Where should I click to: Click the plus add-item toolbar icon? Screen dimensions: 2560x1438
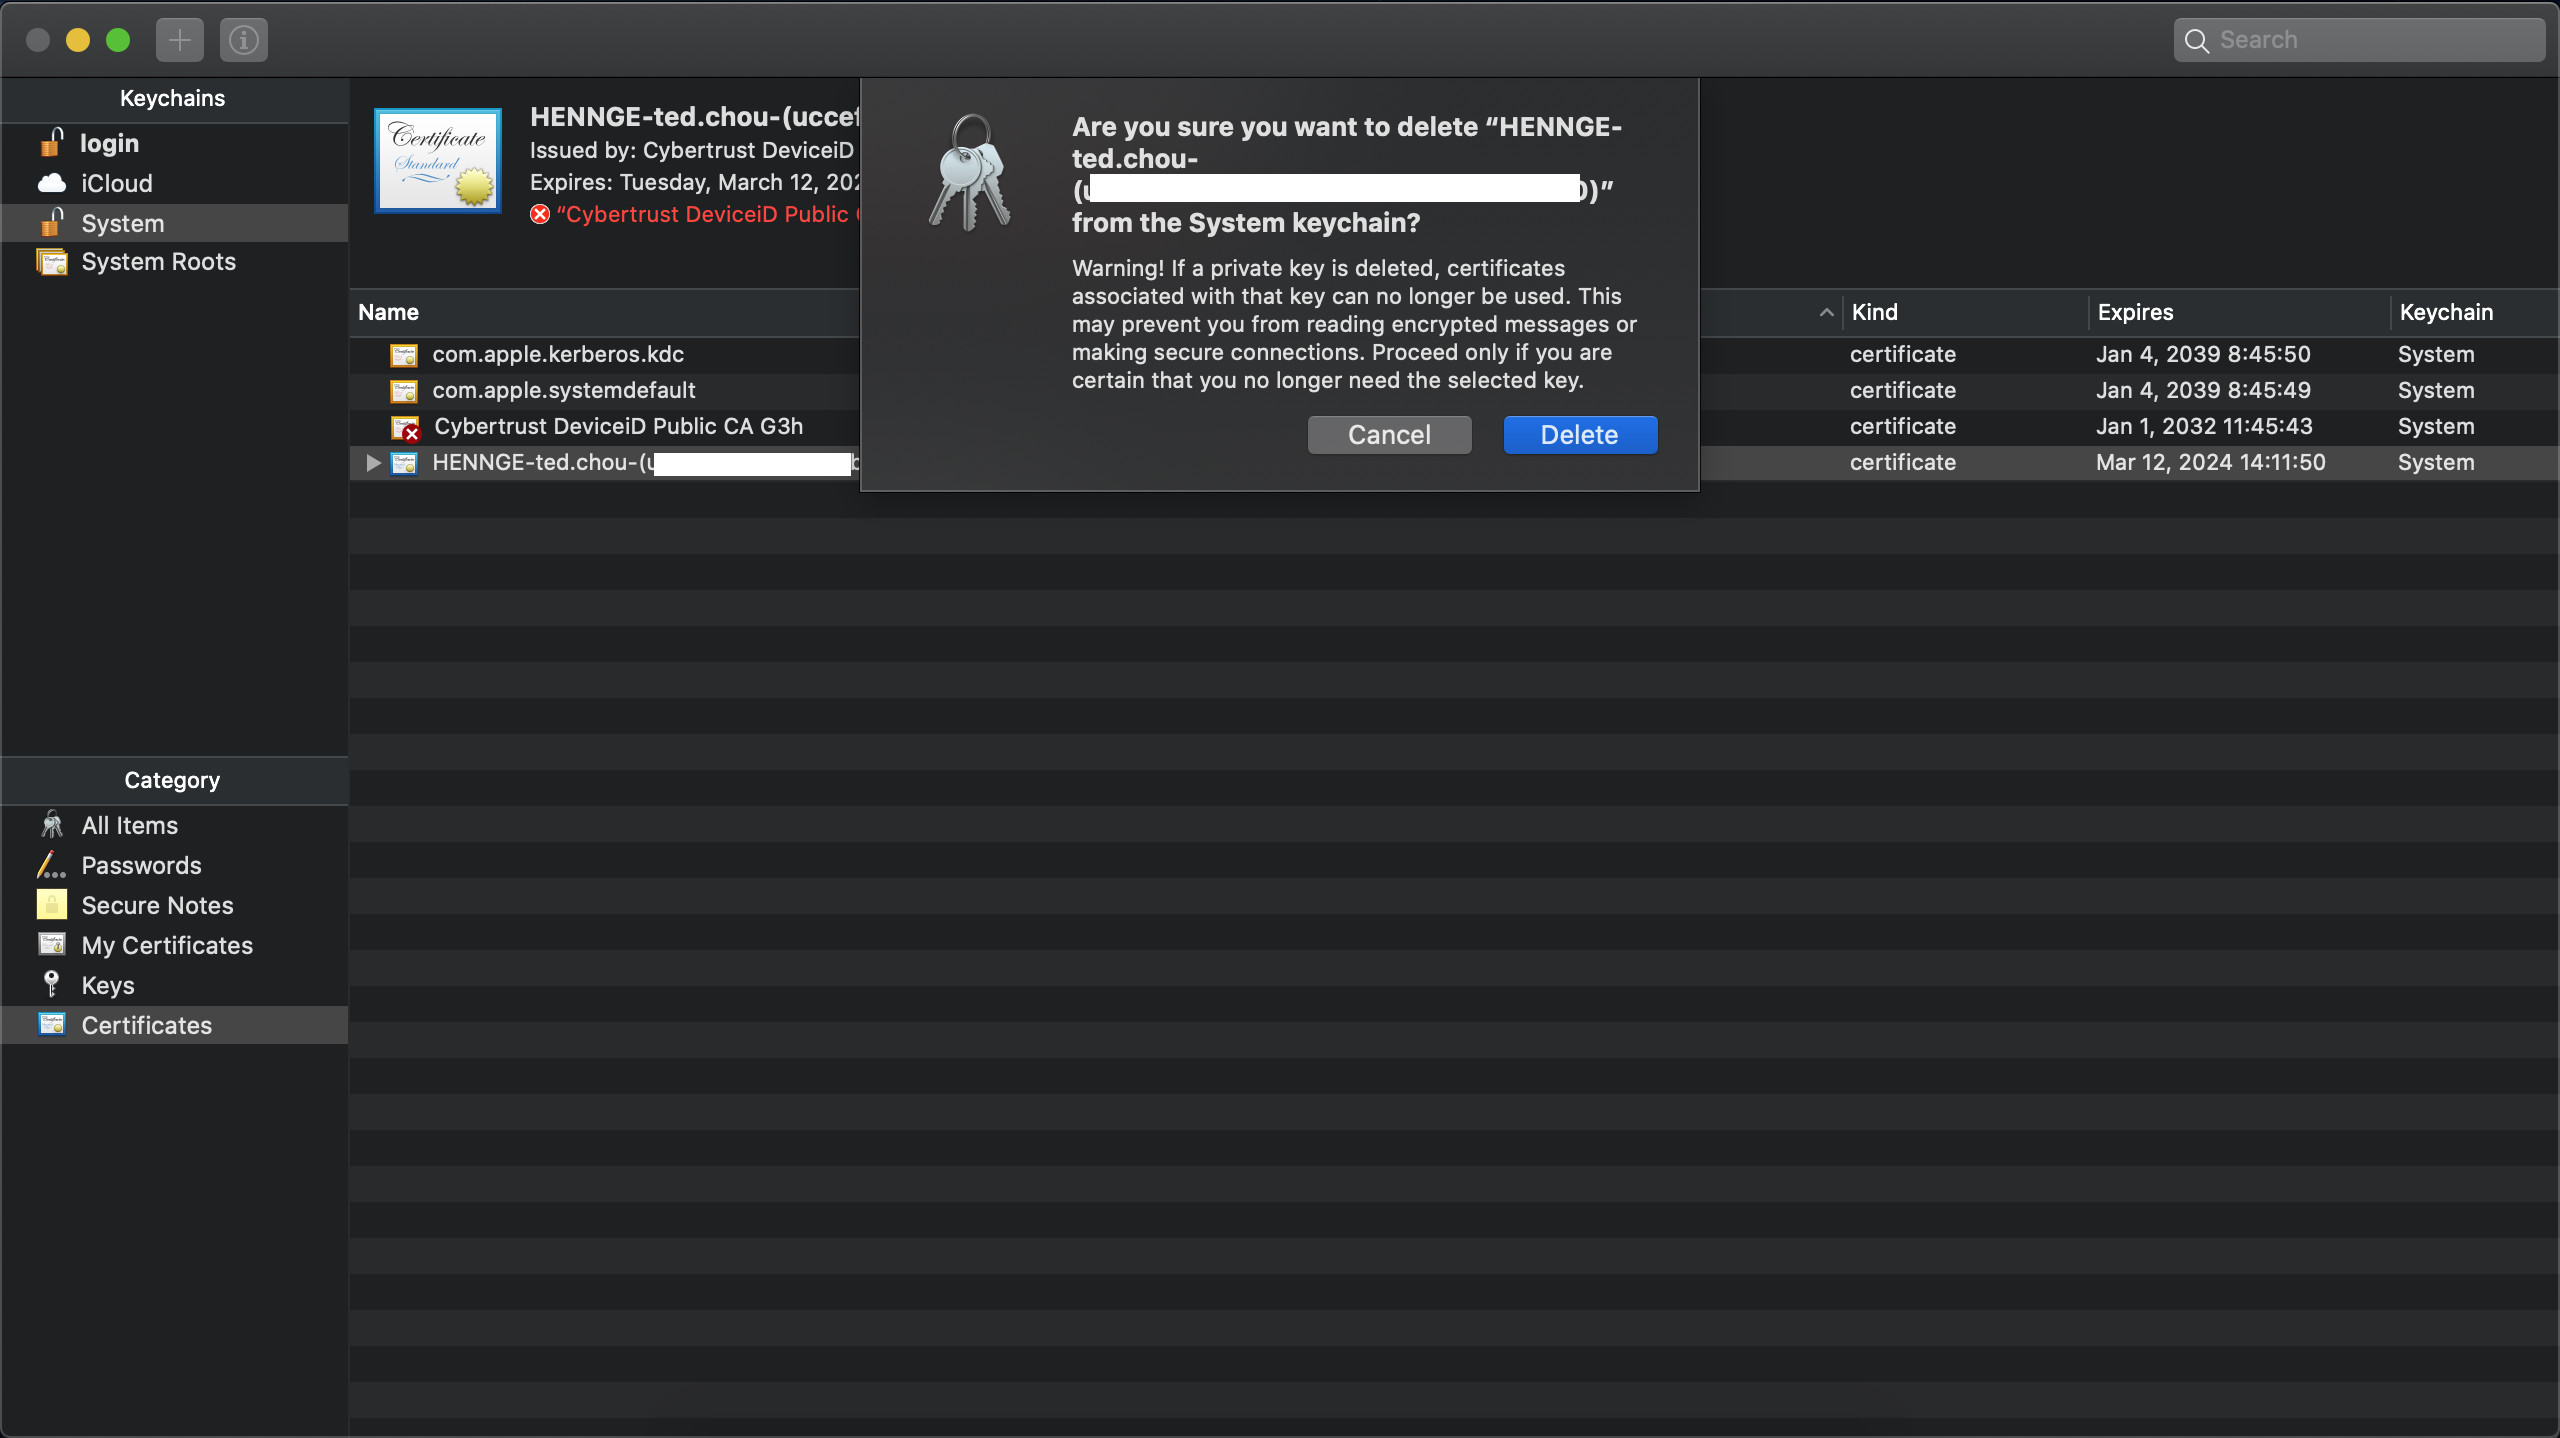pyautogui.click(x=180, y=40)
